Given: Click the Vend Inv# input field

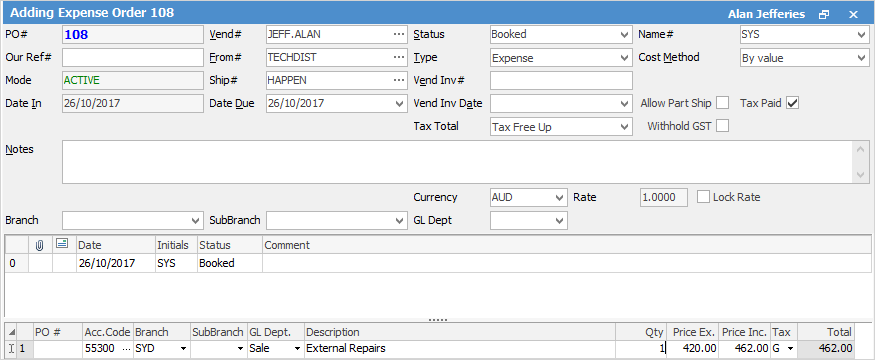Looking at the screenshot, I should coord(561,80).
